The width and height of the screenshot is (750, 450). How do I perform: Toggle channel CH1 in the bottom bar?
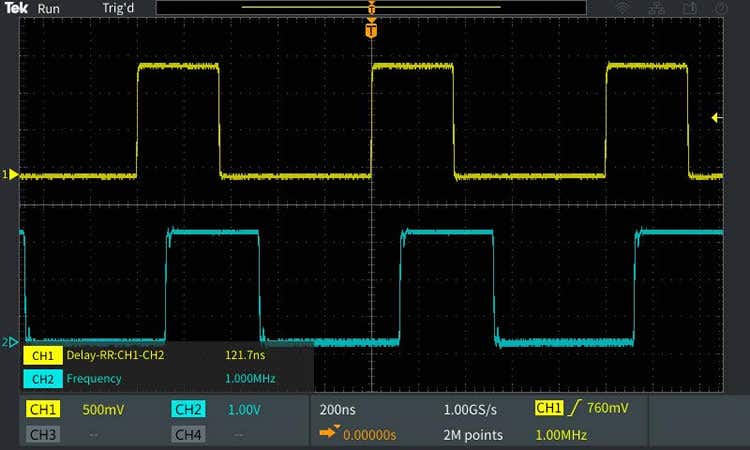click(x=43, y=409)
